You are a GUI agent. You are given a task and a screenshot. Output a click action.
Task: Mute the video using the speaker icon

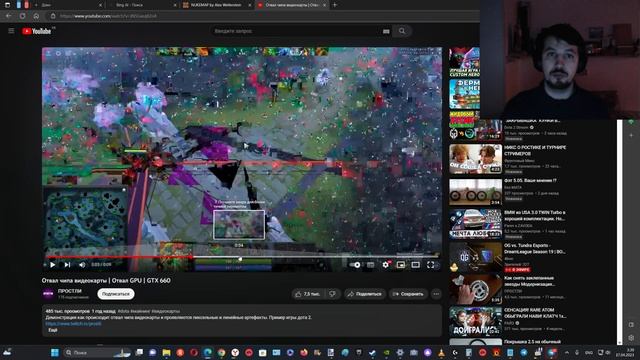[82, 265]
